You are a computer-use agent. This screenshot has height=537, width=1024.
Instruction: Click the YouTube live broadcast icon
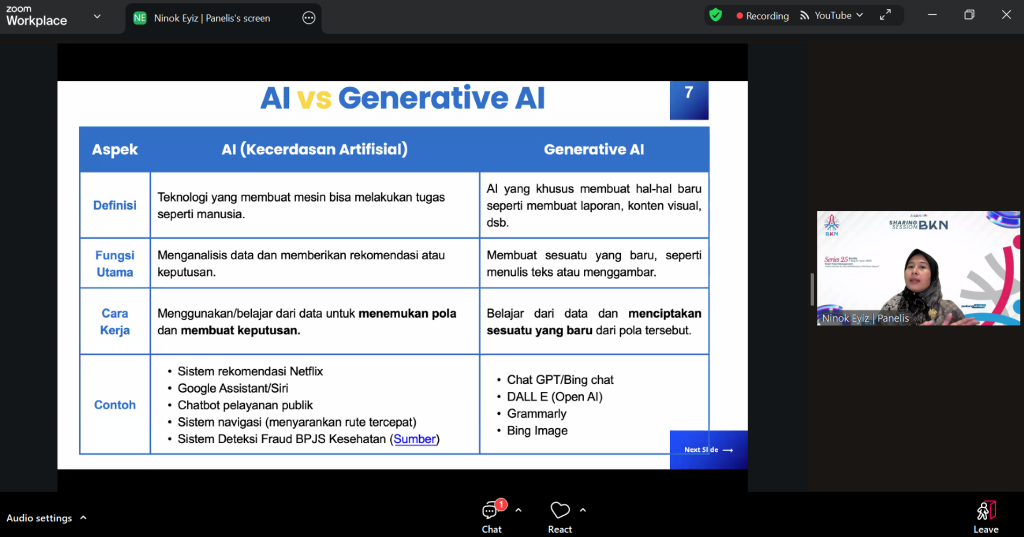[805, 16]
